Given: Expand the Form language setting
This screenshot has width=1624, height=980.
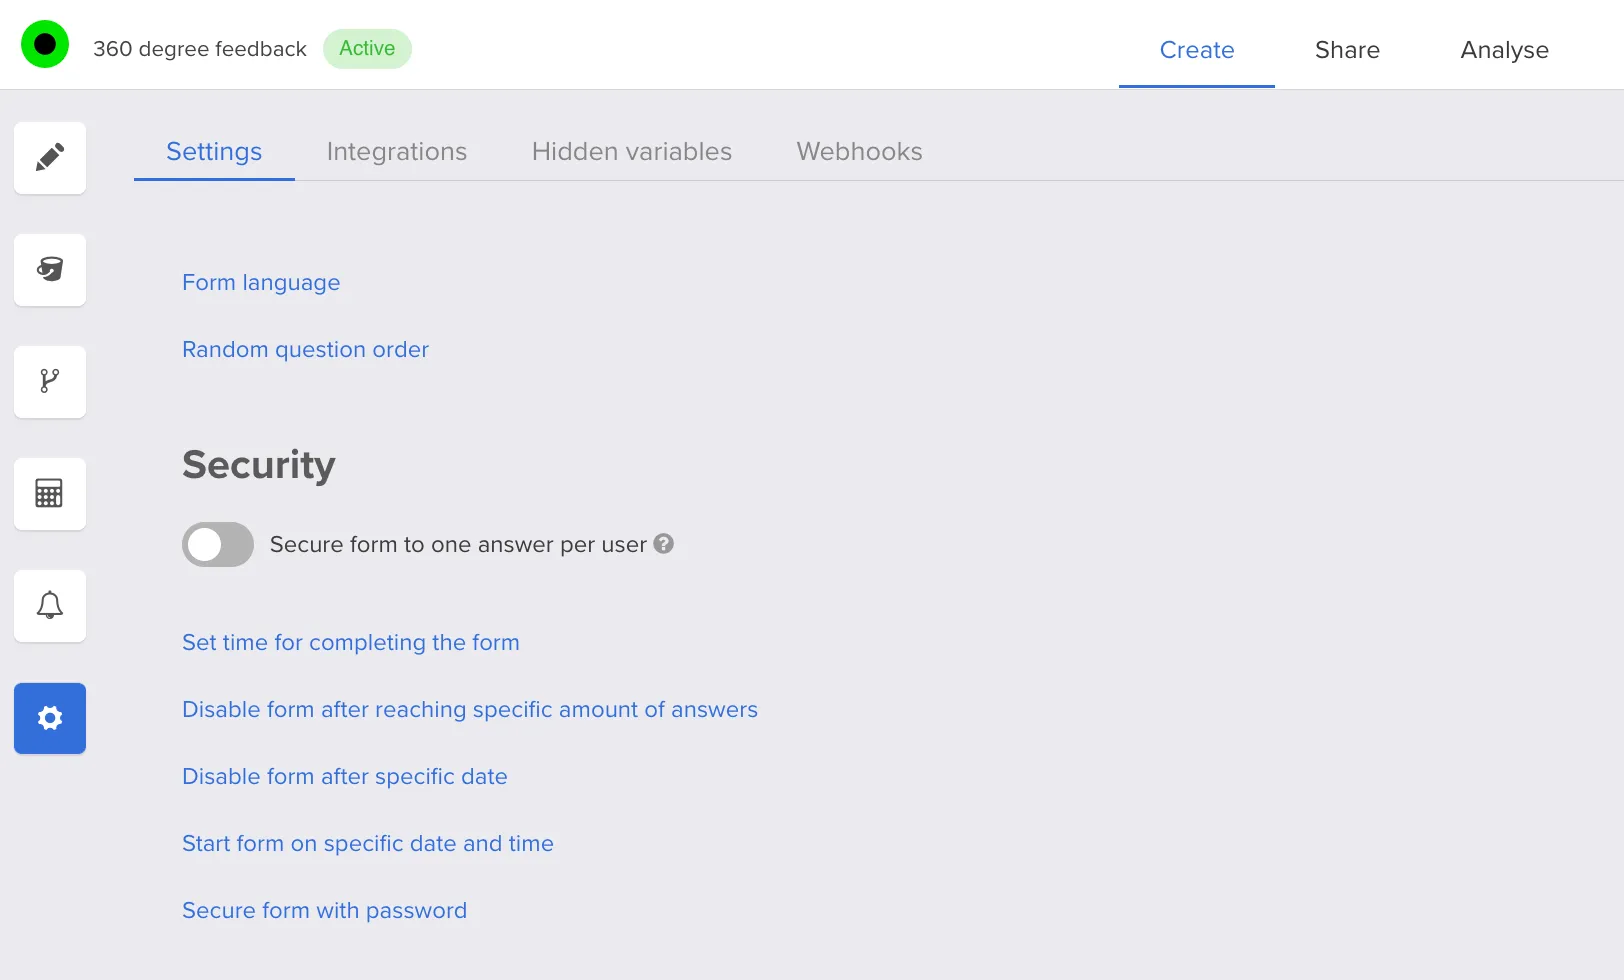Looking at the screenshot, I should [261, 283].
